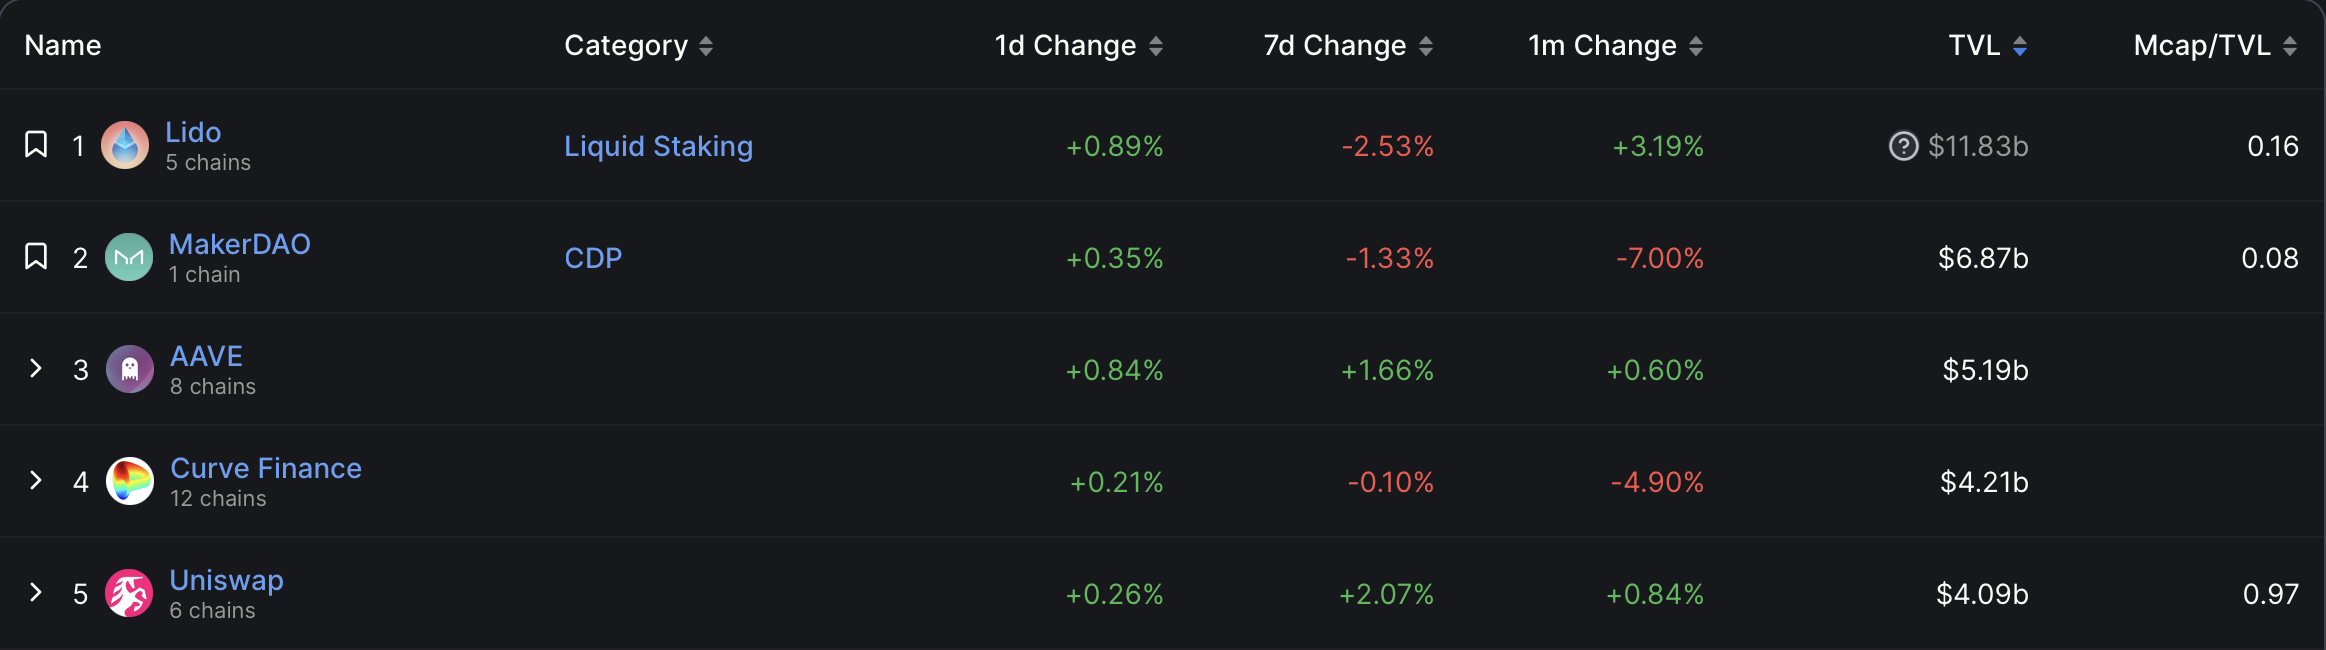
Task: Click the AAVE ghost logo icon
Action: pyautogui.click(x=130, y=370)
